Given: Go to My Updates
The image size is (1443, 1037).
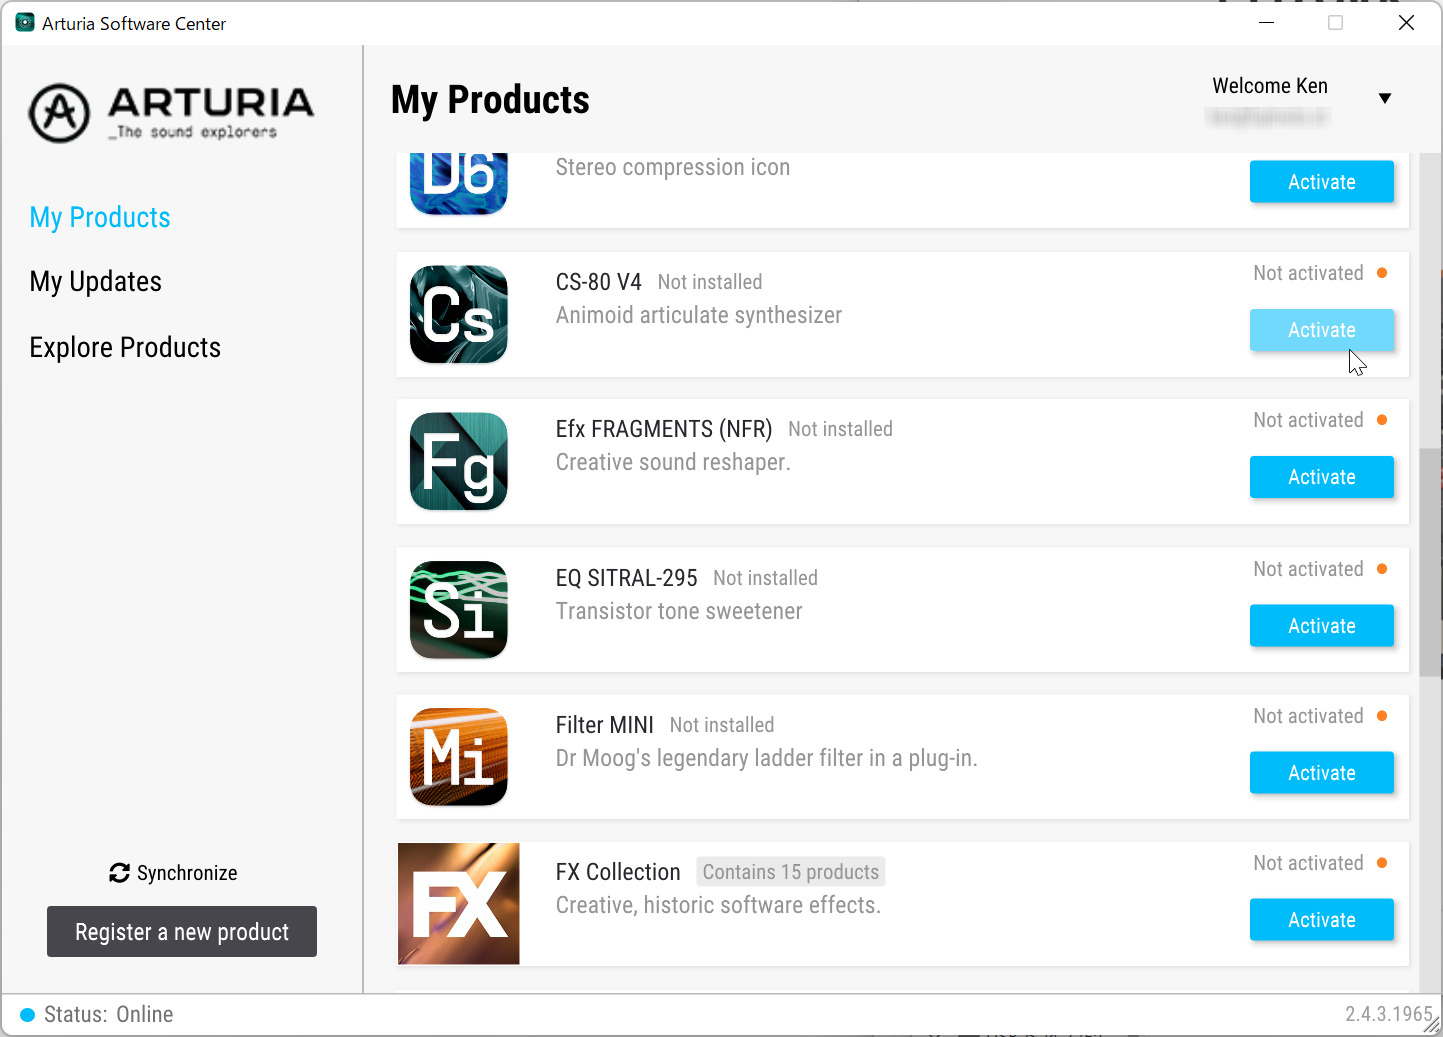Looking at the screenshot, I should pos(96,281).
